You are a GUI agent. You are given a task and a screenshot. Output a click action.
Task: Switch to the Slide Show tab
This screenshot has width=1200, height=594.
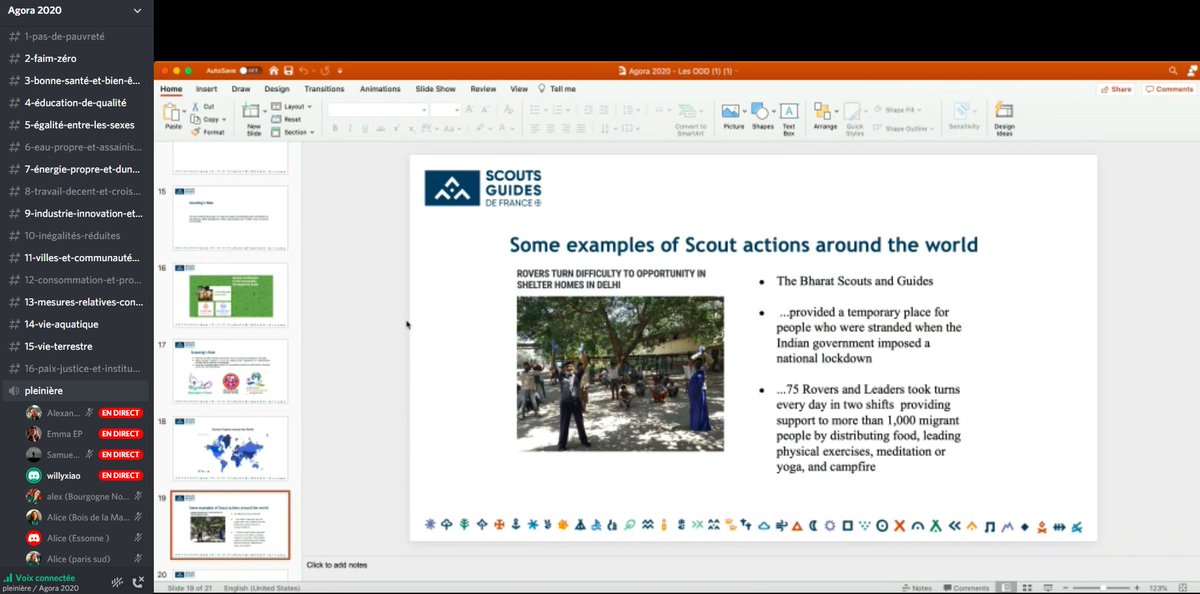tap(435, 89)
